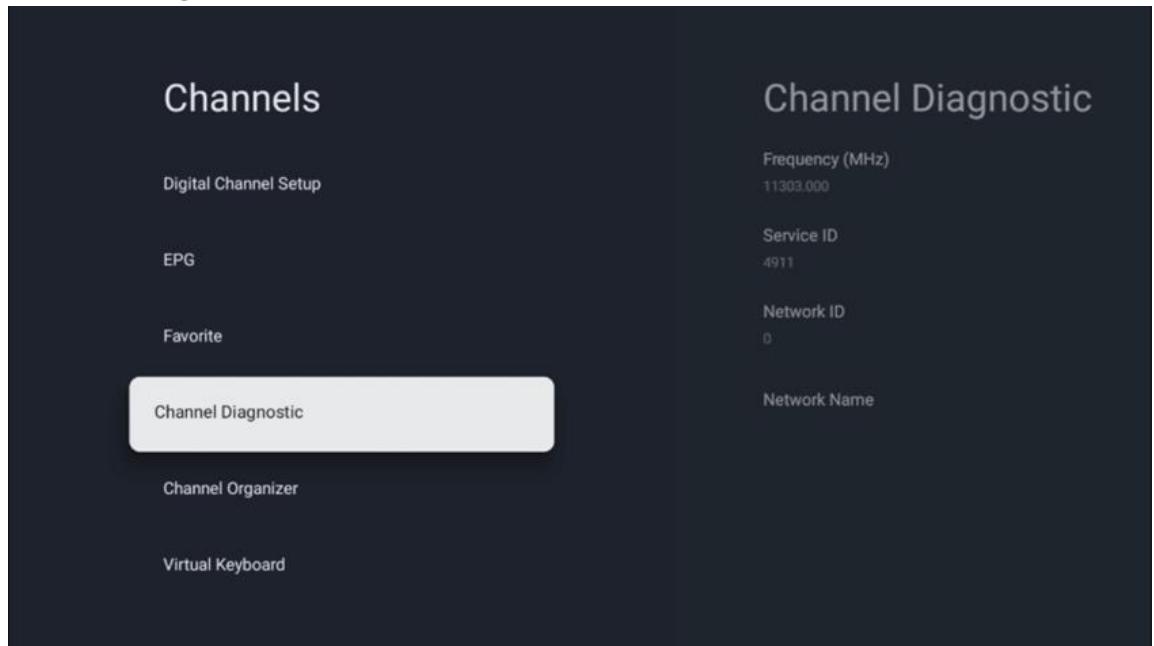The height and width of the screenshot is (646, 1154).
Task: Select highlighted Channel Diagnostic menu entry
Action: pyautogui.click(x=341, y=413)
